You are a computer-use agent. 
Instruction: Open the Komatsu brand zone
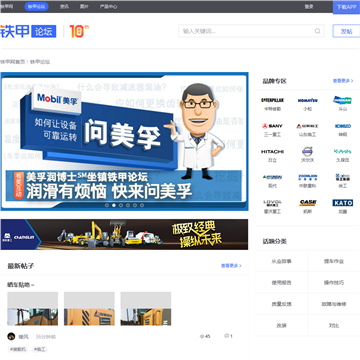coord(307,104)
